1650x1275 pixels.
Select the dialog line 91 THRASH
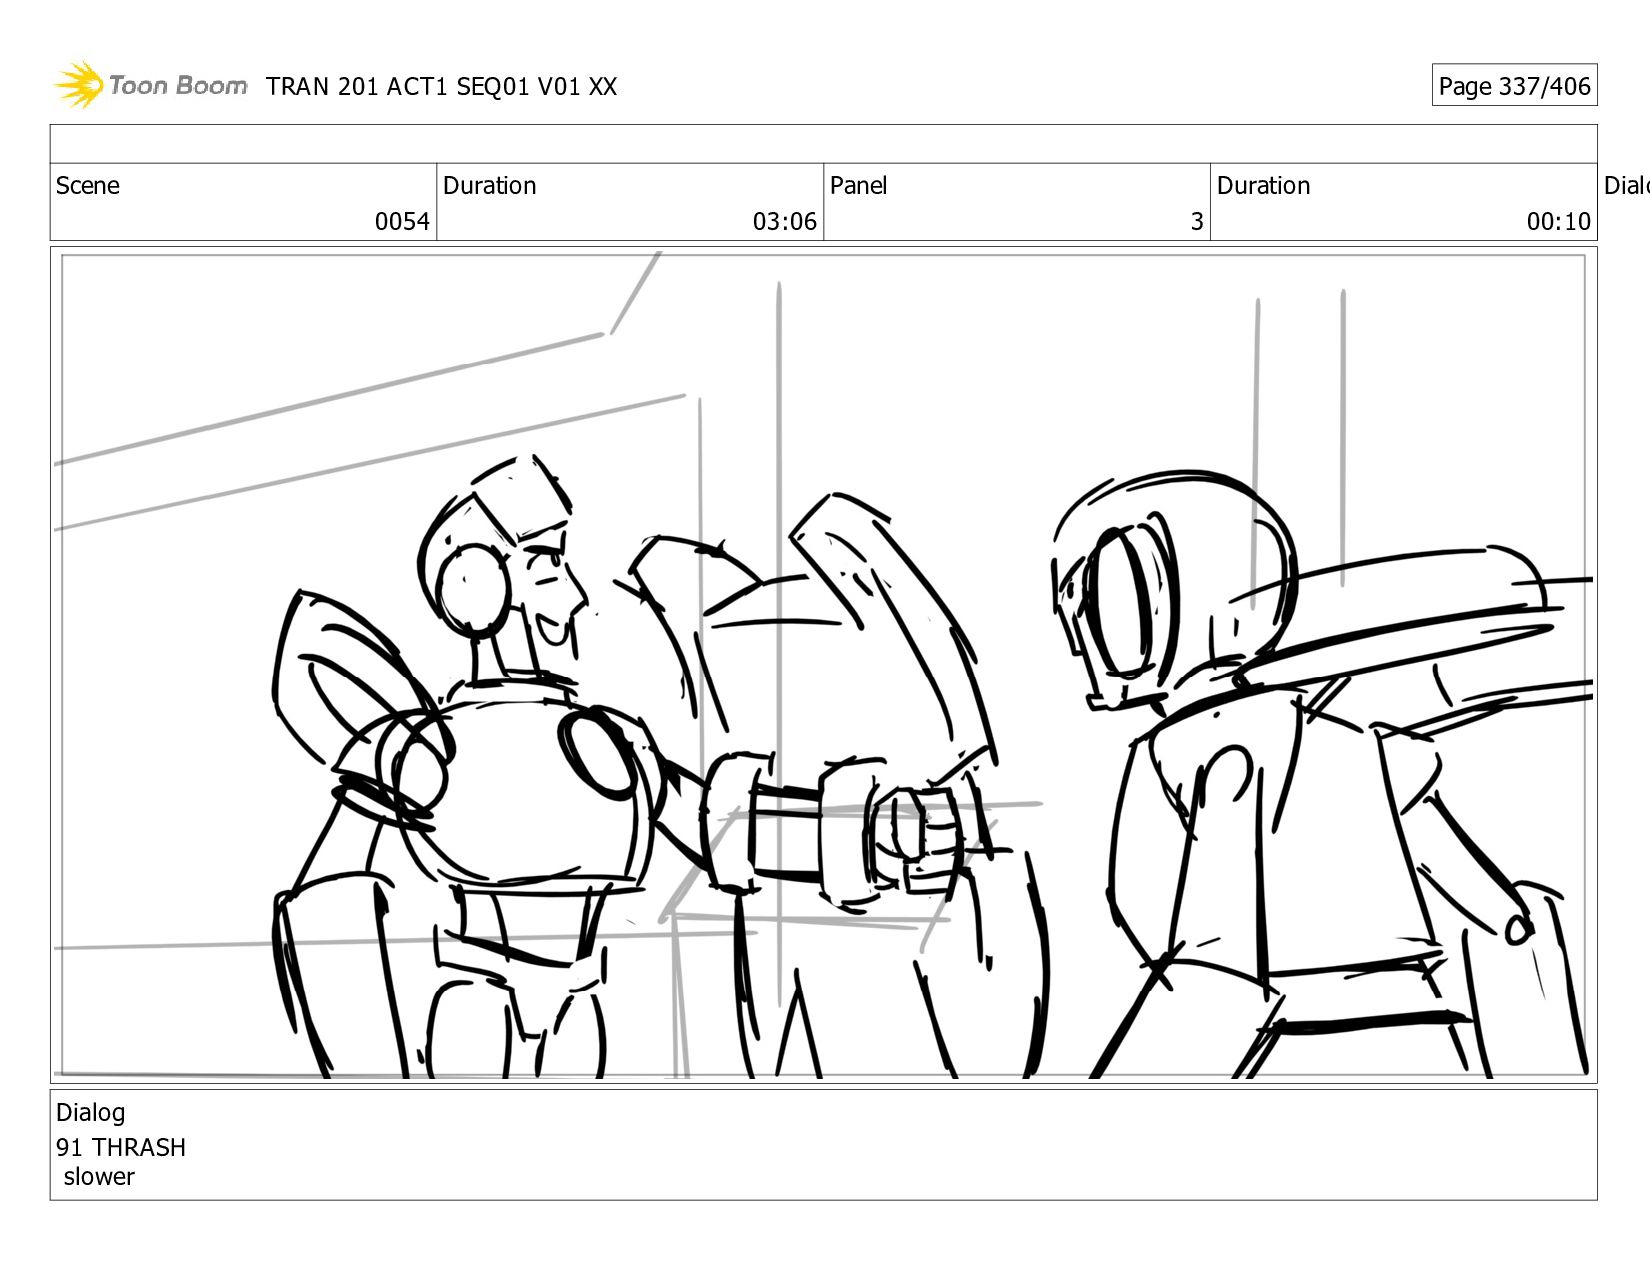(121, 1147)
